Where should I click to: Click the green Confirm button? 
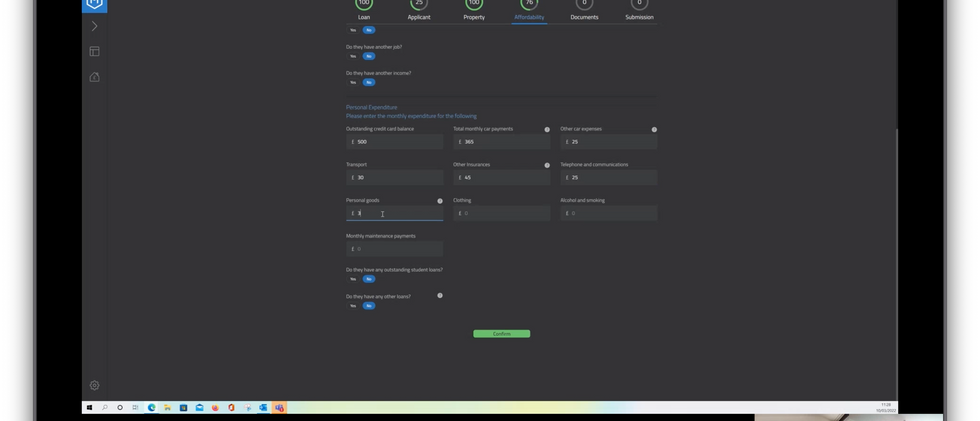click(x=502, y=334)
